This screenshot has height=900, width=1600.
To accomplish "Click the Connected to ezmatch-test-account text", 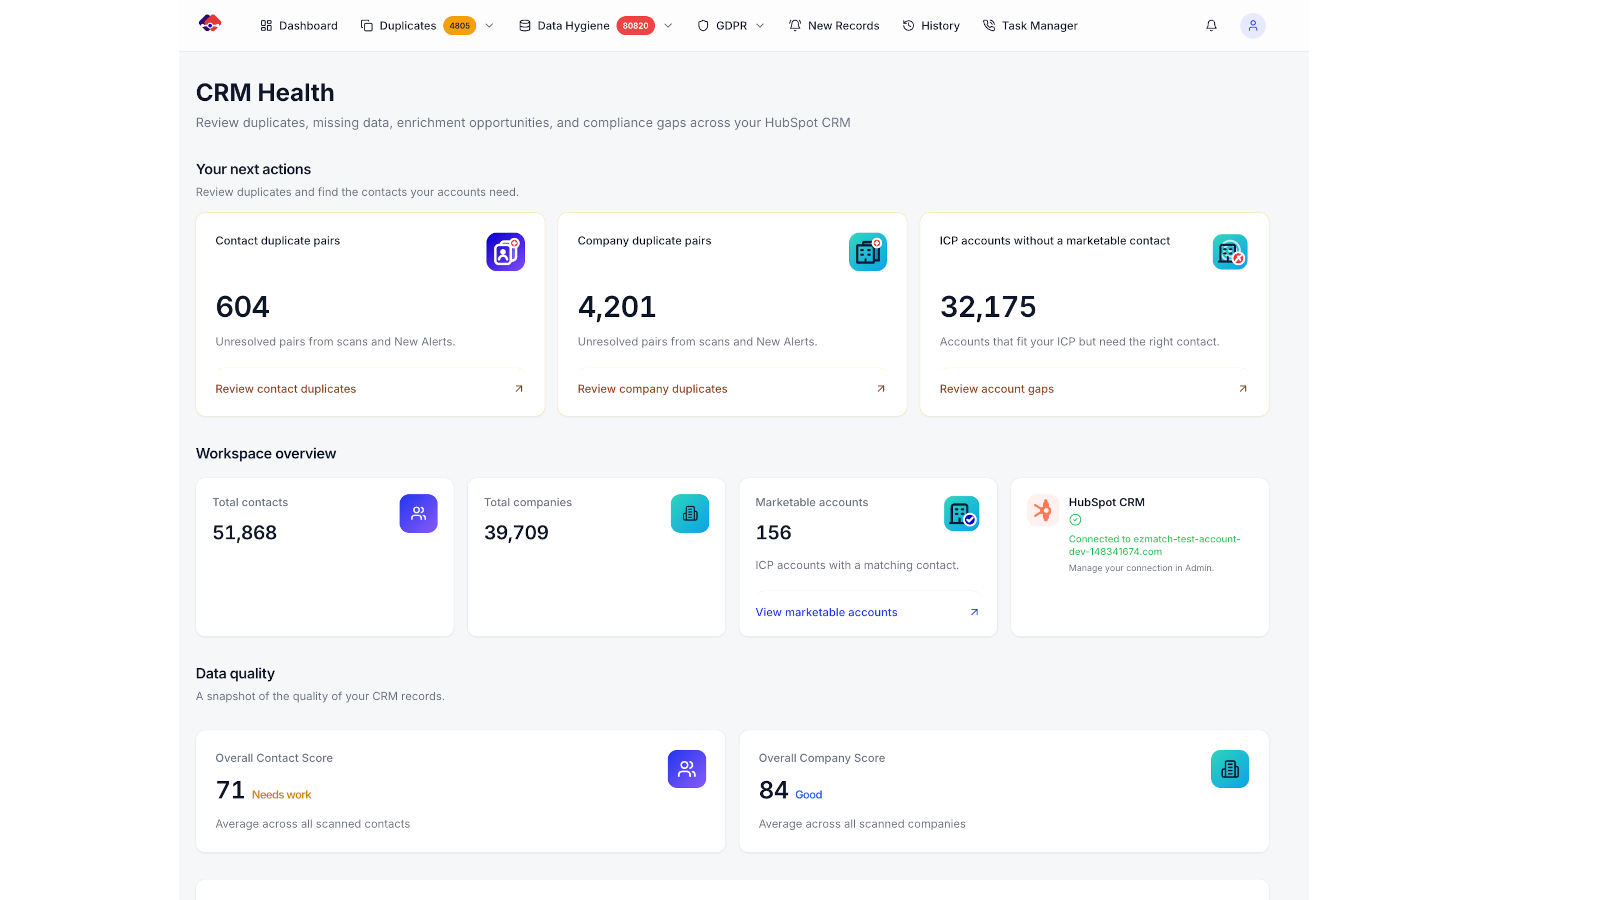I will click(x=1154, y=545).
